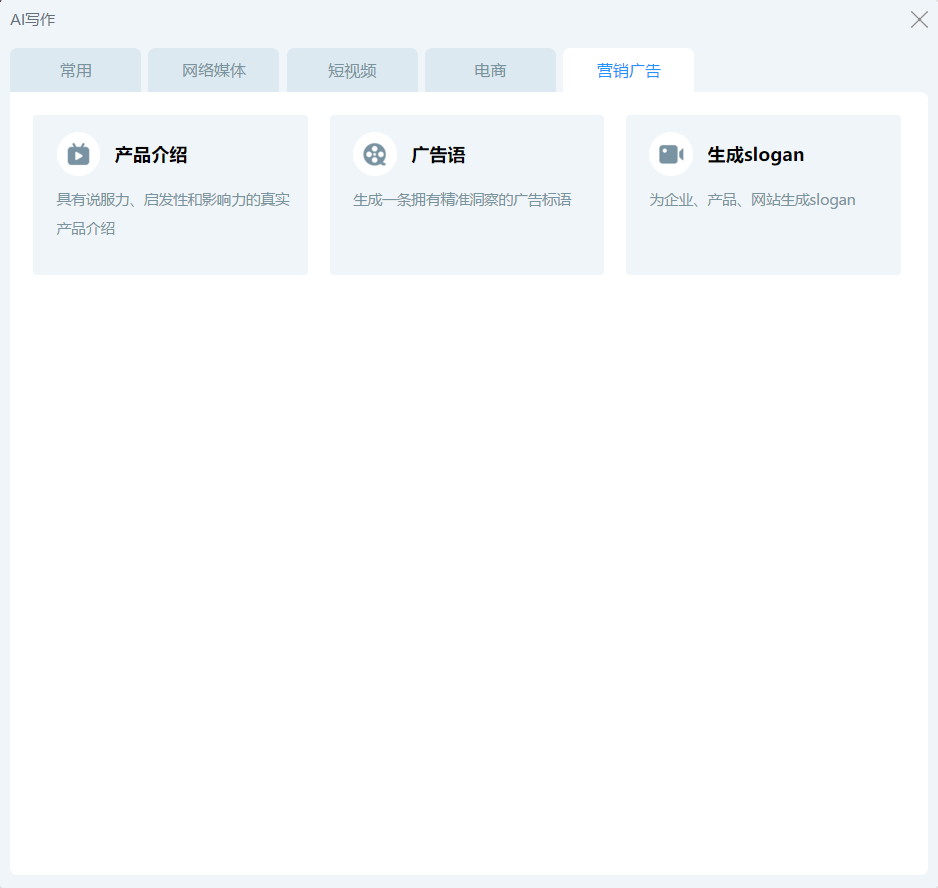Click the video camera icon for 生成slogan
The image size is (938, 888).
click(671, 154)
